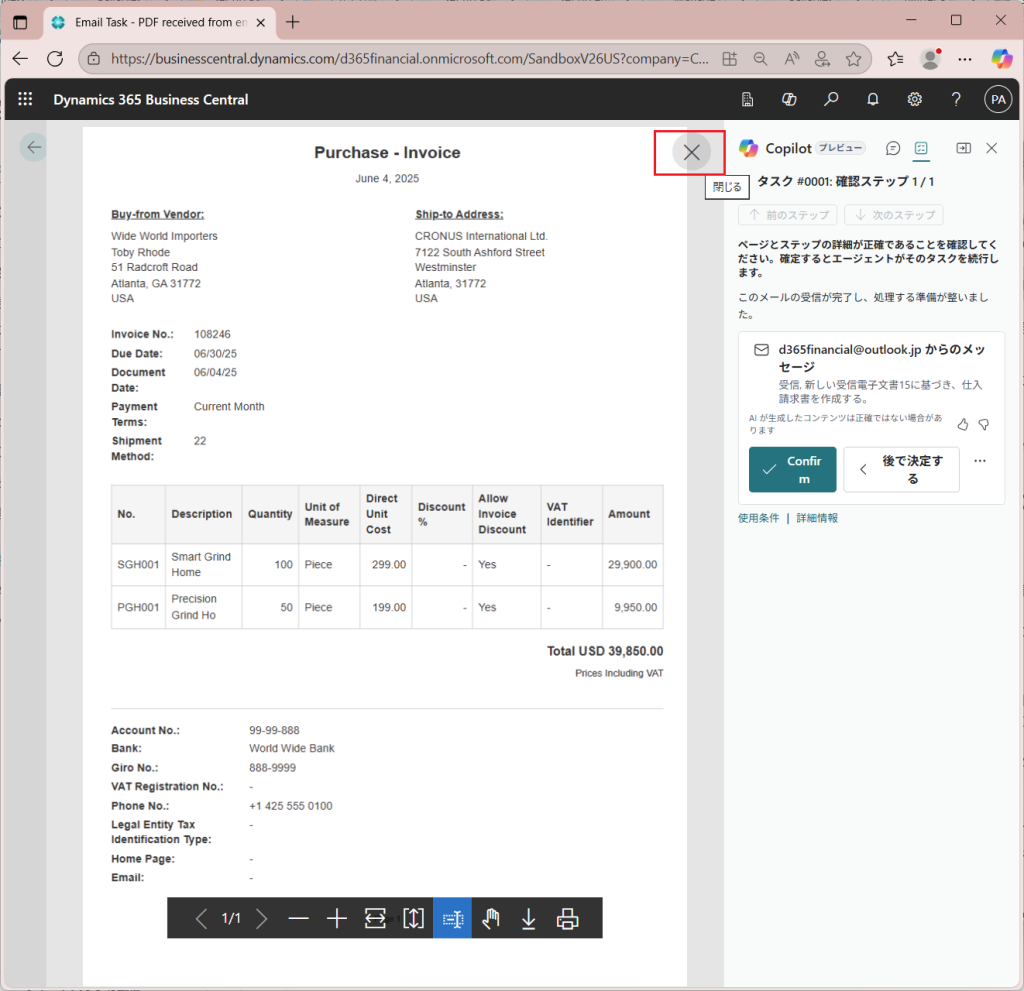Open the PA user account avatar
The height and width of the screenshot is (991, 1024).
coord(998,99)
